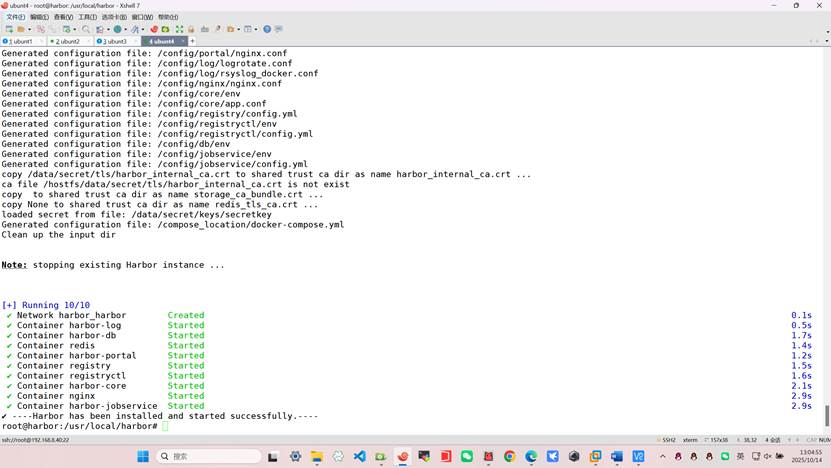The height and width of the screenshot is (468, 831).
Task: Expand the layout panes dropdown arrow
Action: pos(256,29)
